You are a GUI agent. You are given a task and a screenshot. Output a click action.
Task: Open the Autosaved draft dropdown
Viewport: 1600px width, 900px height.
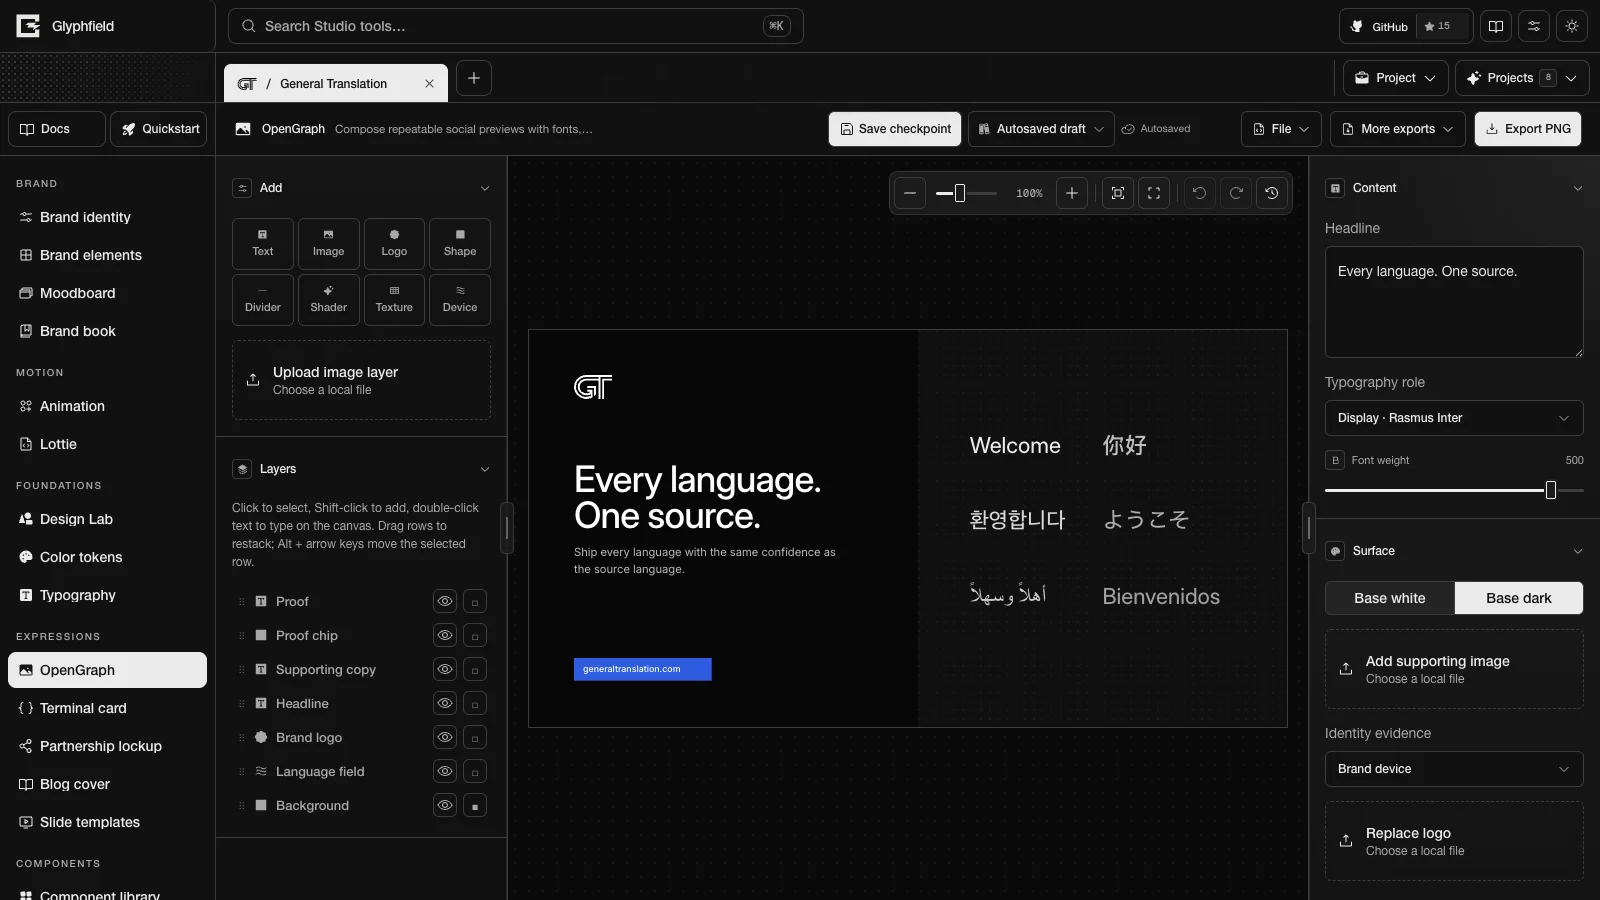(x=1041, y=129)
